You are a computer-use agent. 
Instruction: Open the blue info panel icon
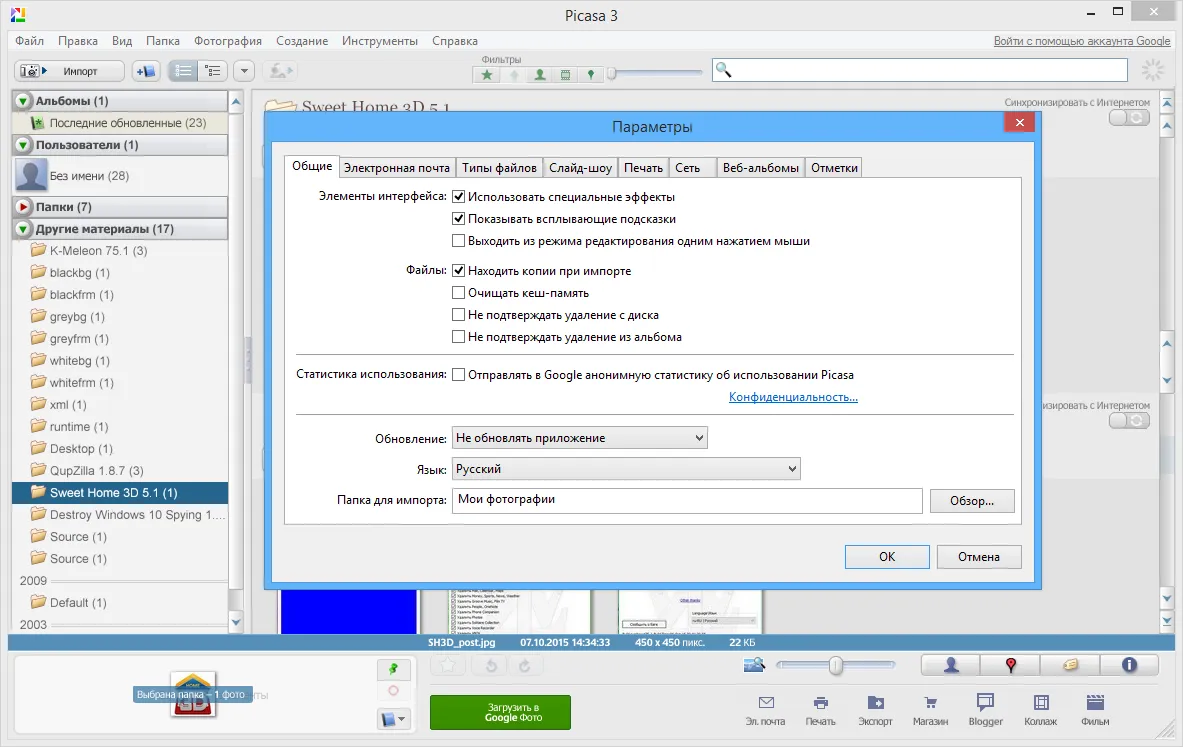click(1129, 665)
